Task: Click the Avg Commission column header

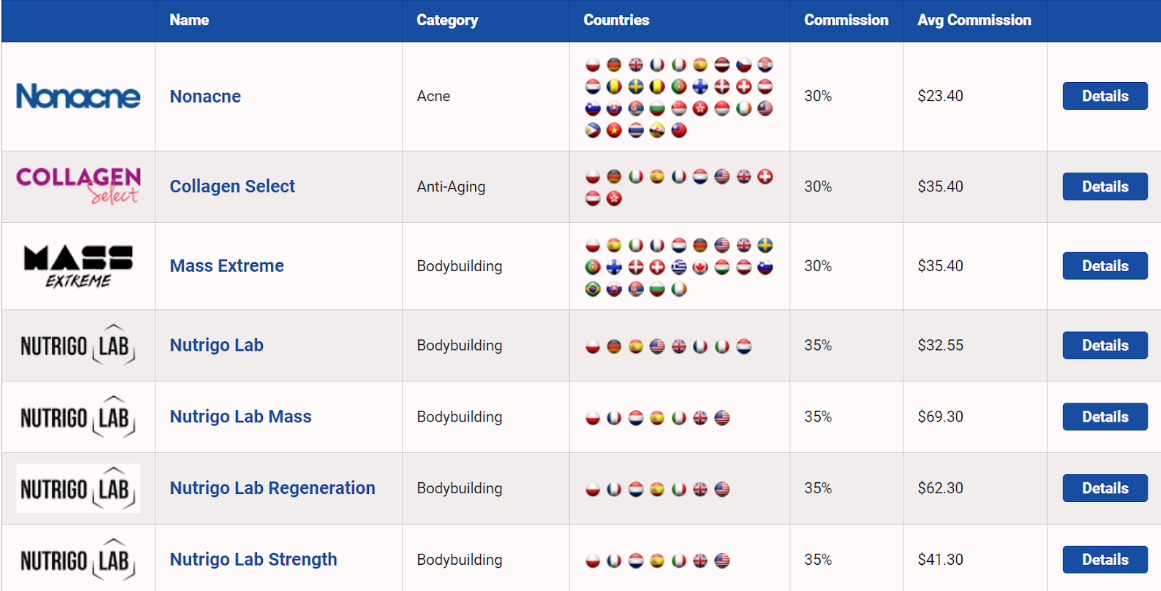Action: pos(974,20)
